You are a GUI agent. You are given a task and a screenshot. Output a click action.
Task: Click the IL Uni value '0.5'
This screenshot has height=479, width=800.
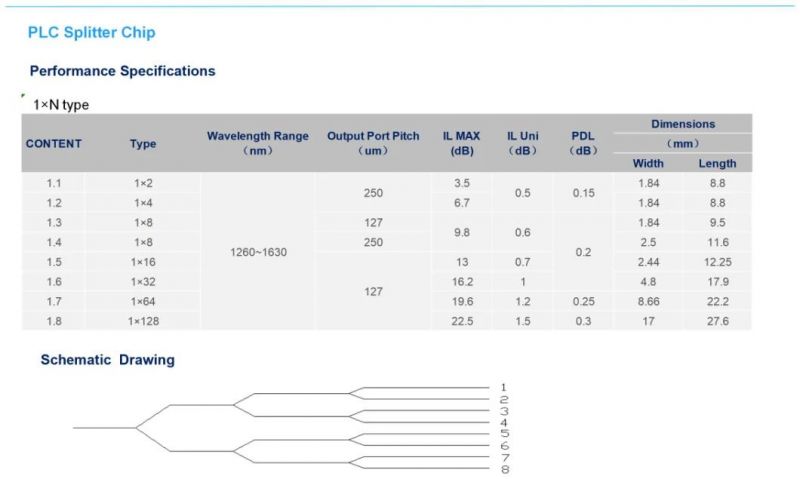tap(522, 193)
